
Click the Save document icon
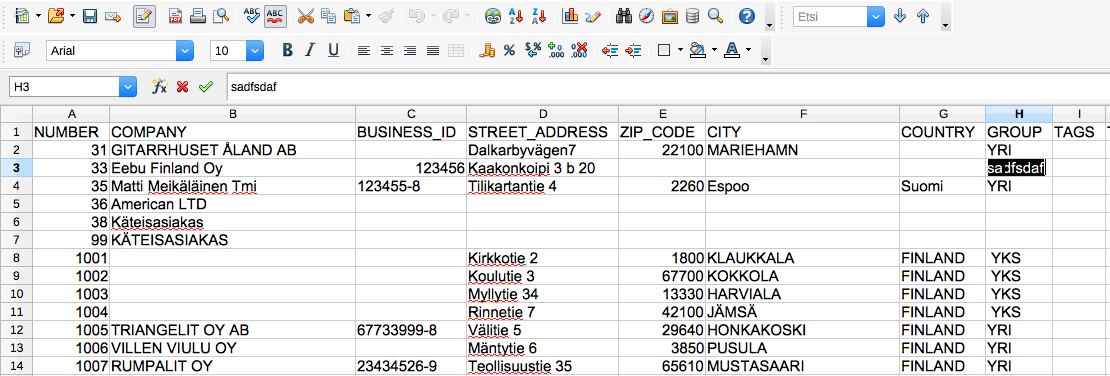tap(90, 16)
